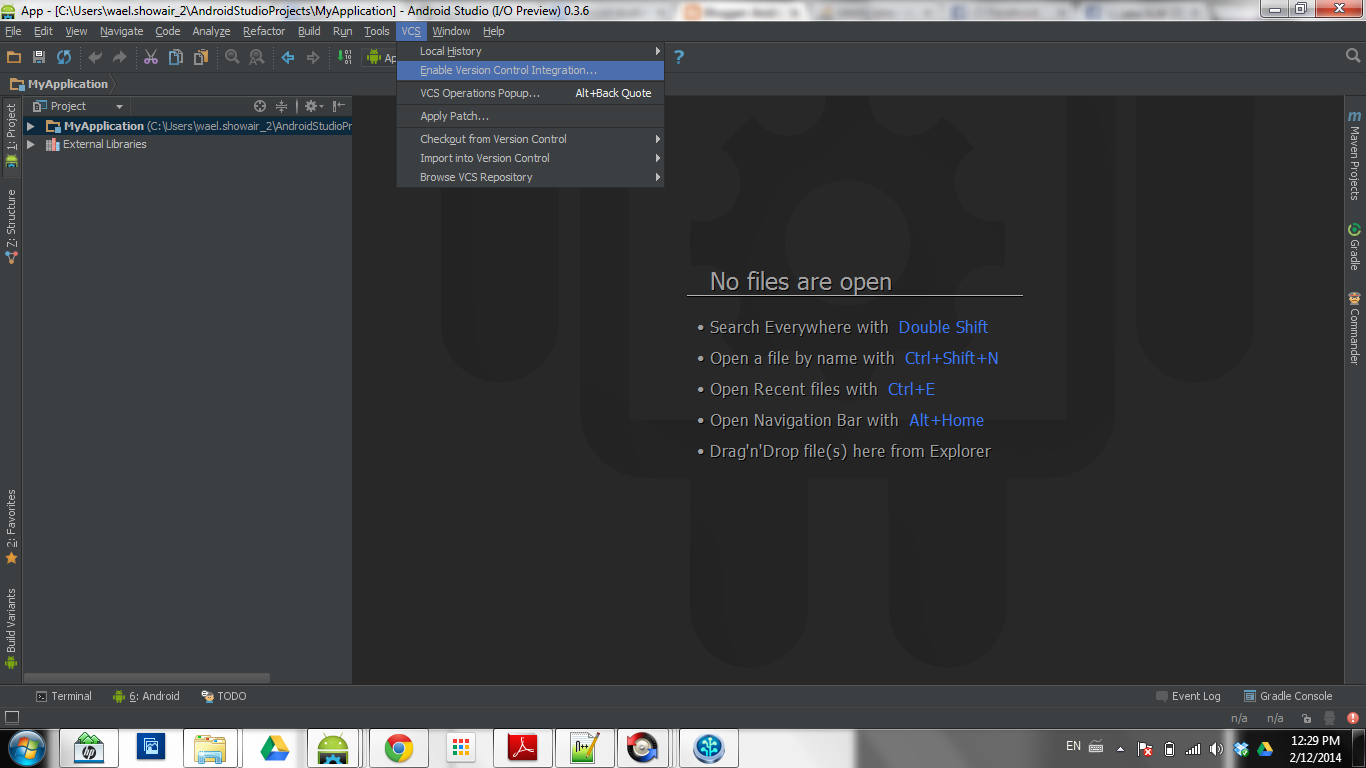The width and height of the screenshot is (1366, 768).
Task: Click the Save All floppy icon
Action: tap(39, 57)
